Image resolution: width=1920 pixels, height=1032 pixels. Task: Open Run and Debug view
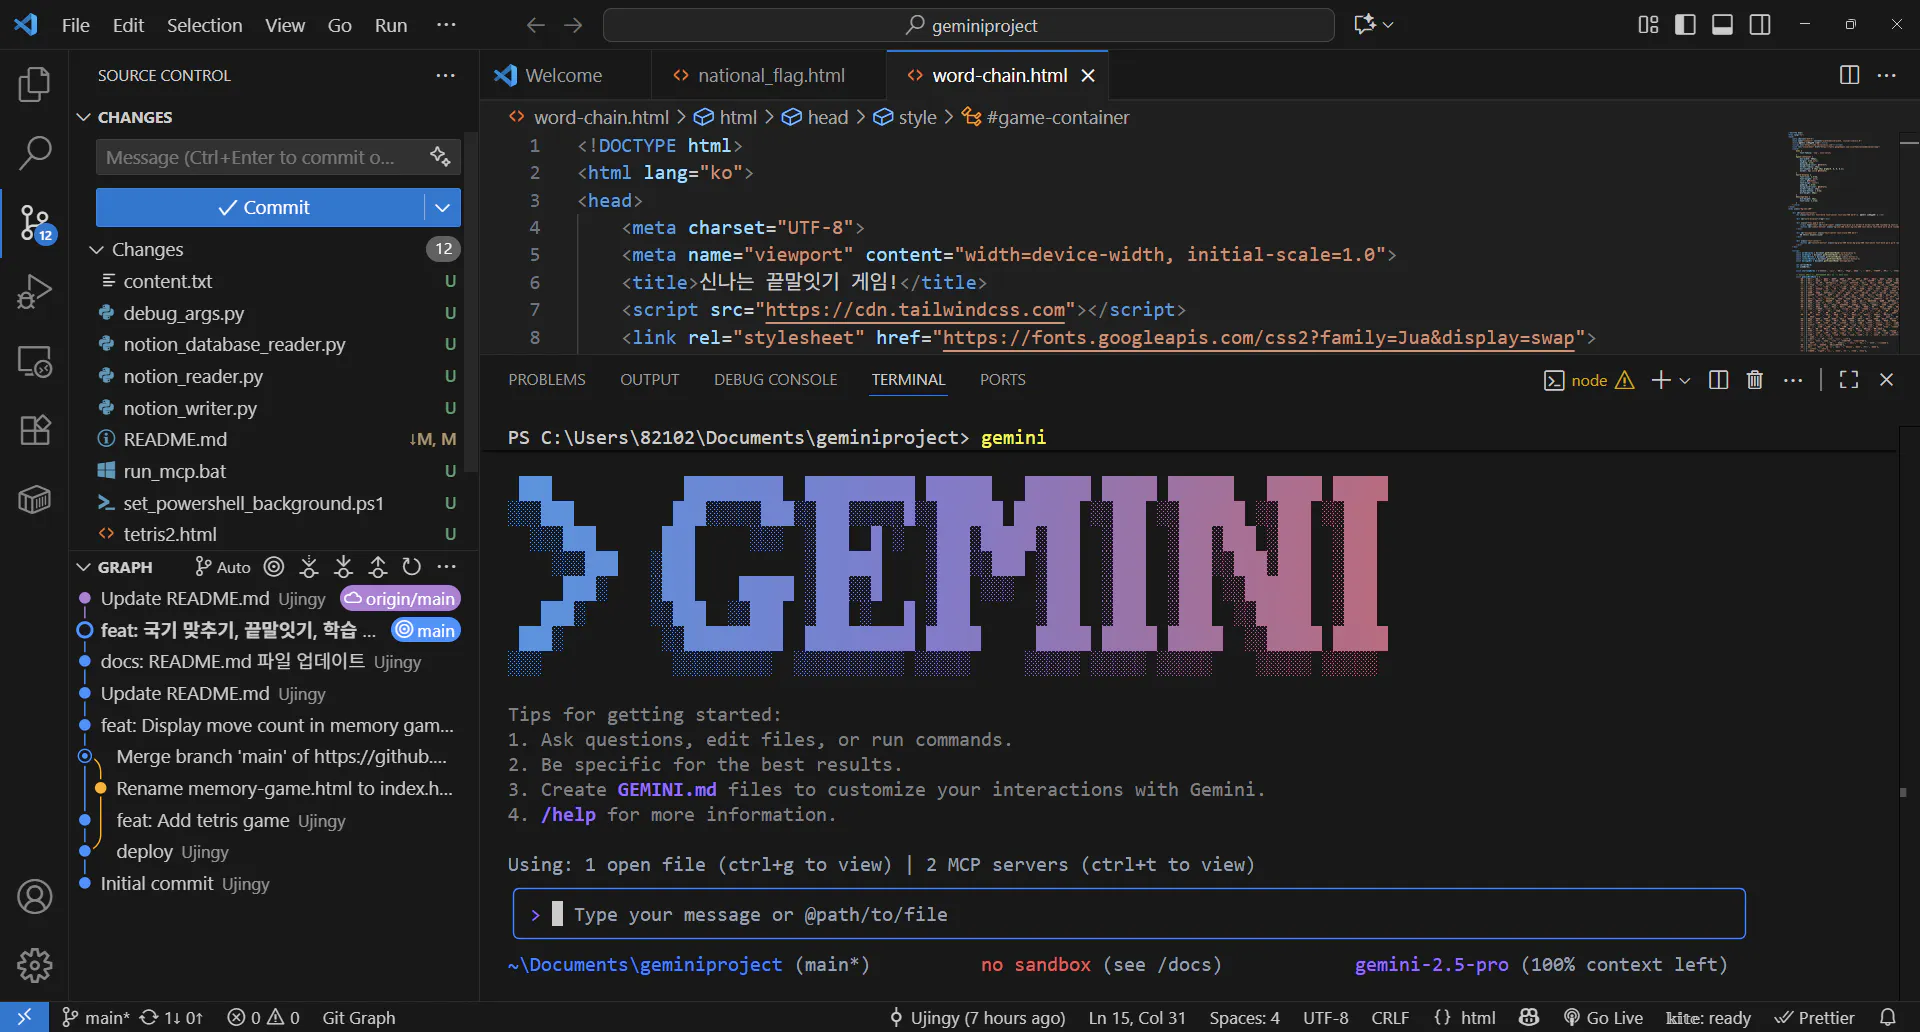[x=34, y=292]
